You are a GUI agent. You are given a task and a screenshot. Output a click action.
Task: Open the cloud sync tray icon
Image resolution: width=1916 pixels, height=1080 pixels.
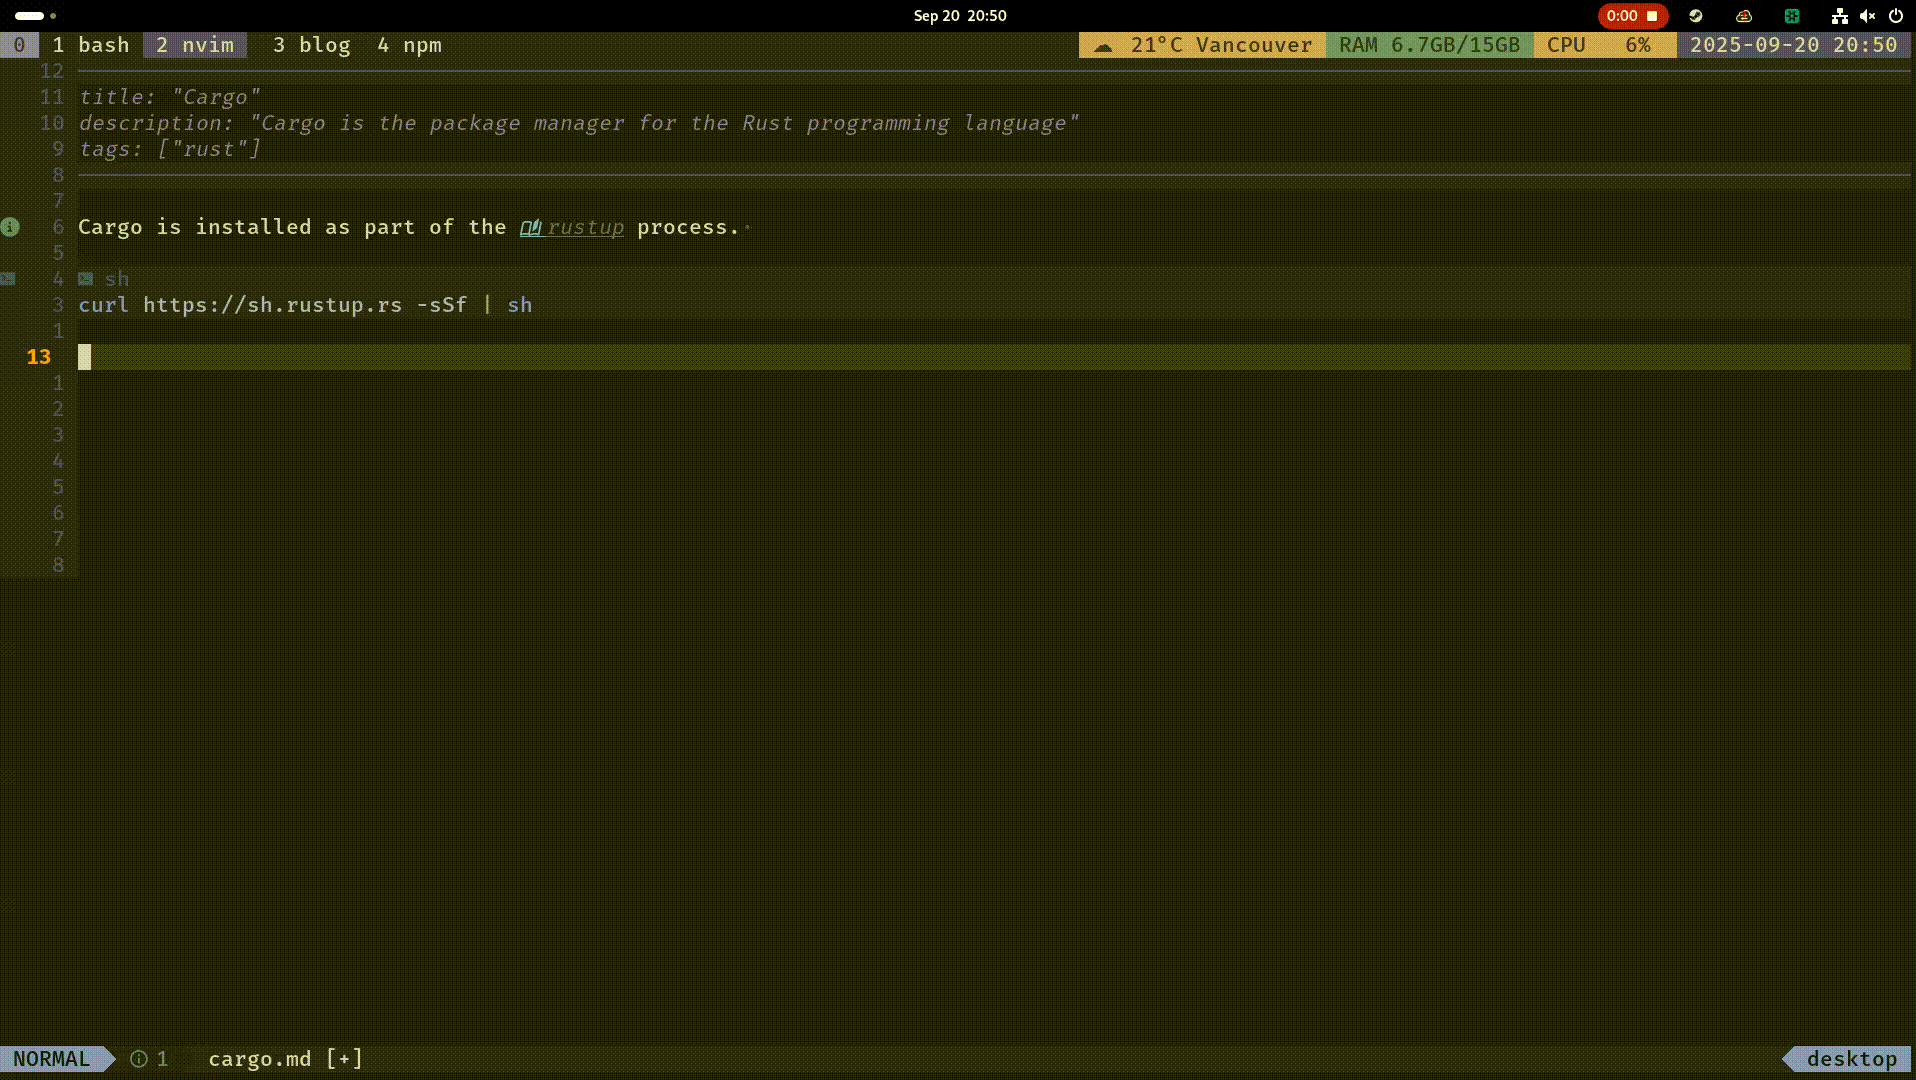tap(1744, 16)
